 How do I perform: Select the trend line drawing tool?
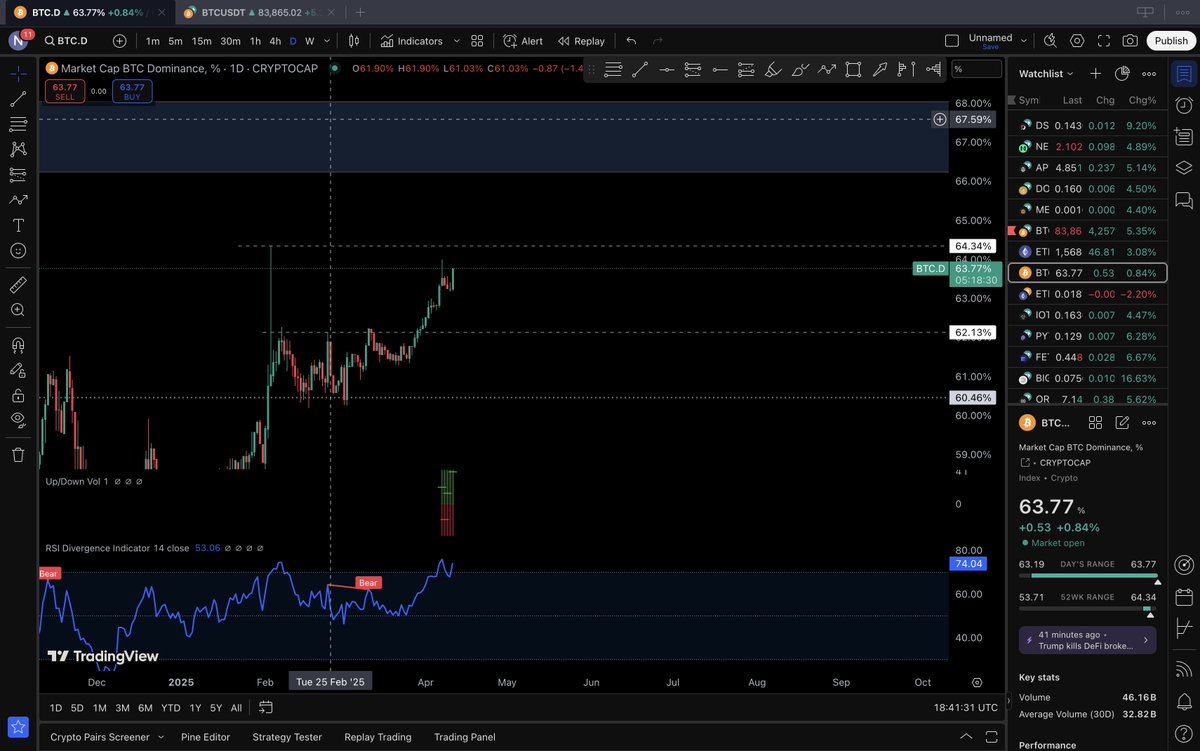[18, 99]
